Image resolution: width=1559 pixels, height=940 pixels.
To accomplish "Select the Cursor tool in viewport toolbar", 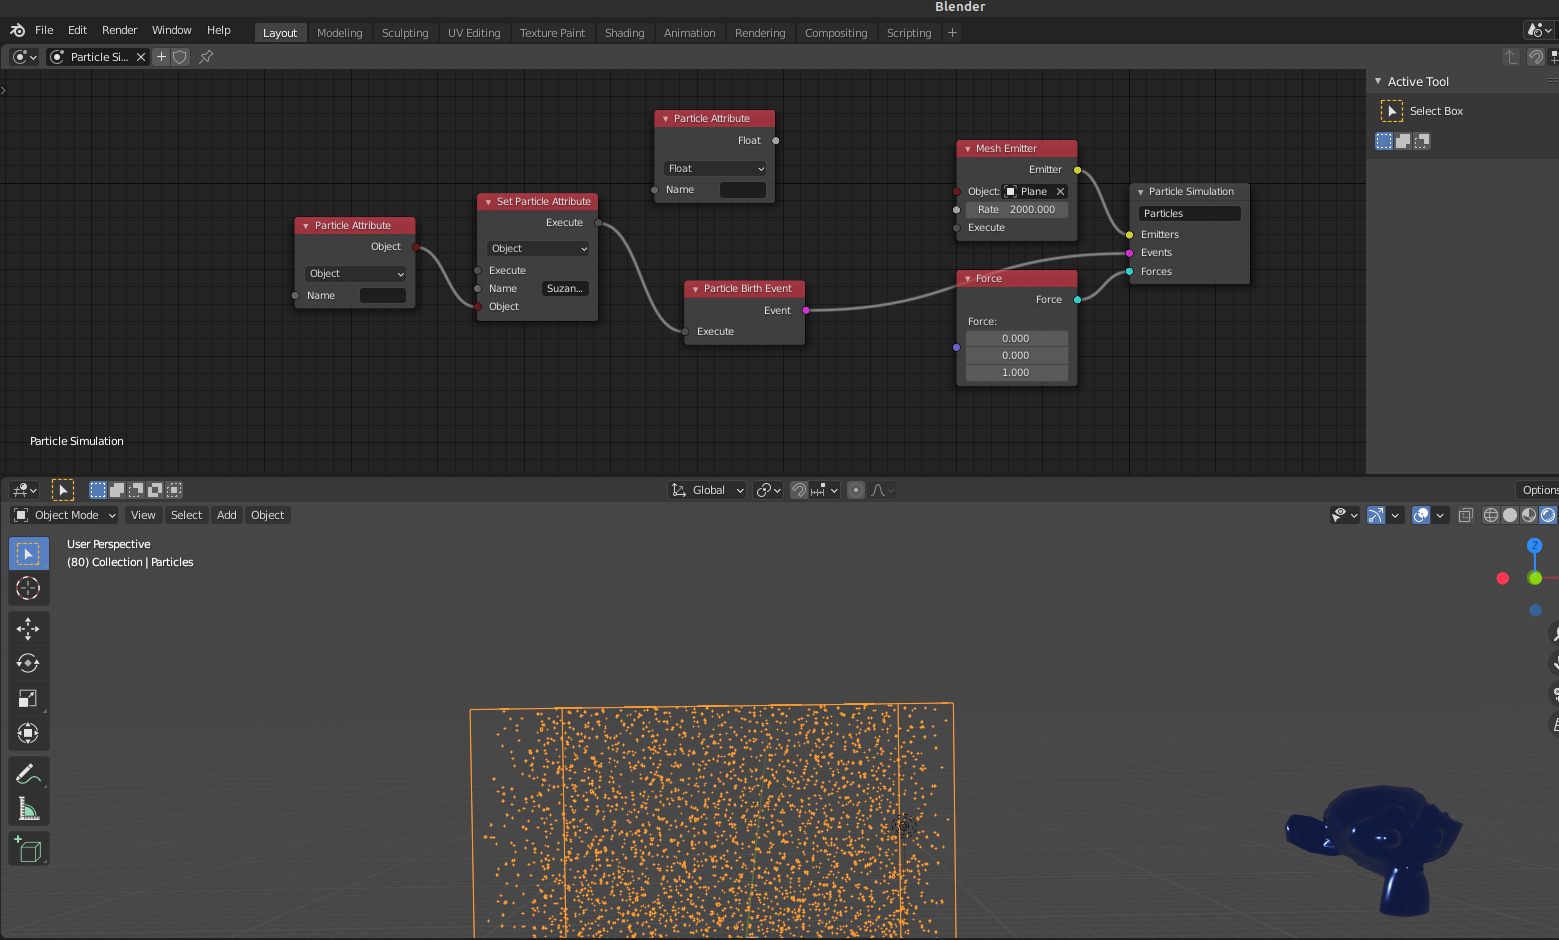I will click(x=28, y=589).
